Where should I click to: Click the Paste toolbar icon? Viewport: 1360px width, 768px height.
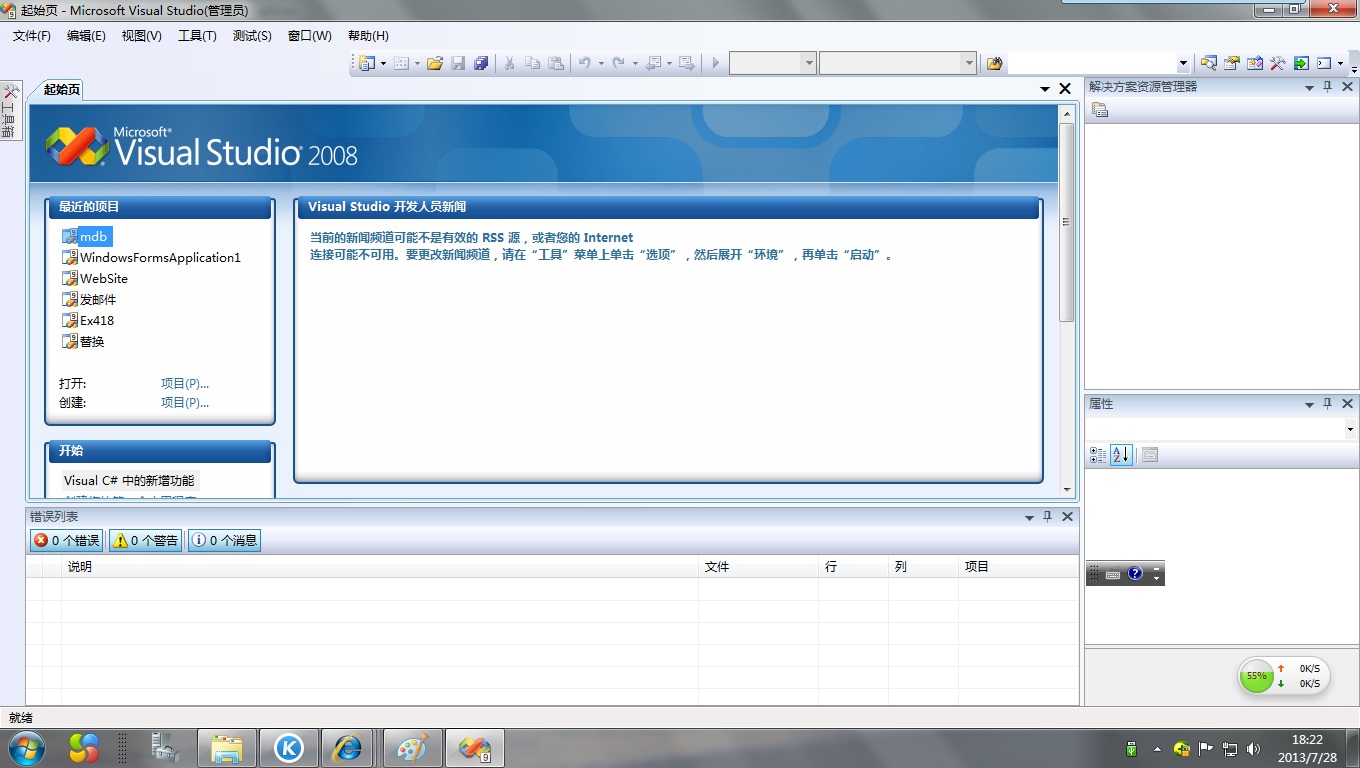(556, 63)
